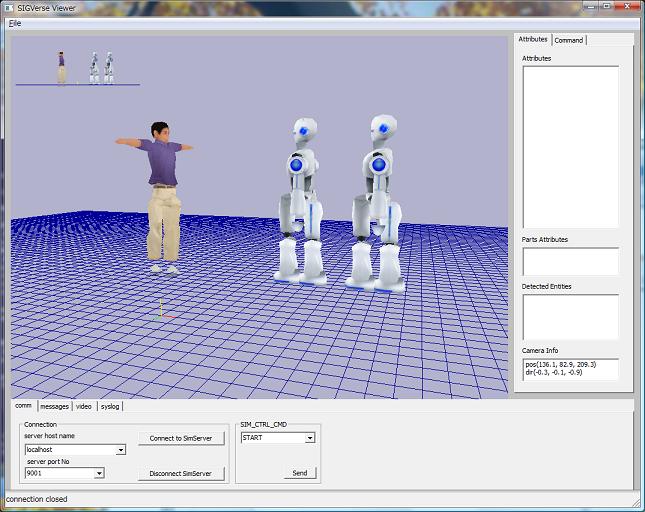Click the SIGVerse Viewer title bar icon
Image resolution: width=645 pixels, height=512 pixels.
9,7
